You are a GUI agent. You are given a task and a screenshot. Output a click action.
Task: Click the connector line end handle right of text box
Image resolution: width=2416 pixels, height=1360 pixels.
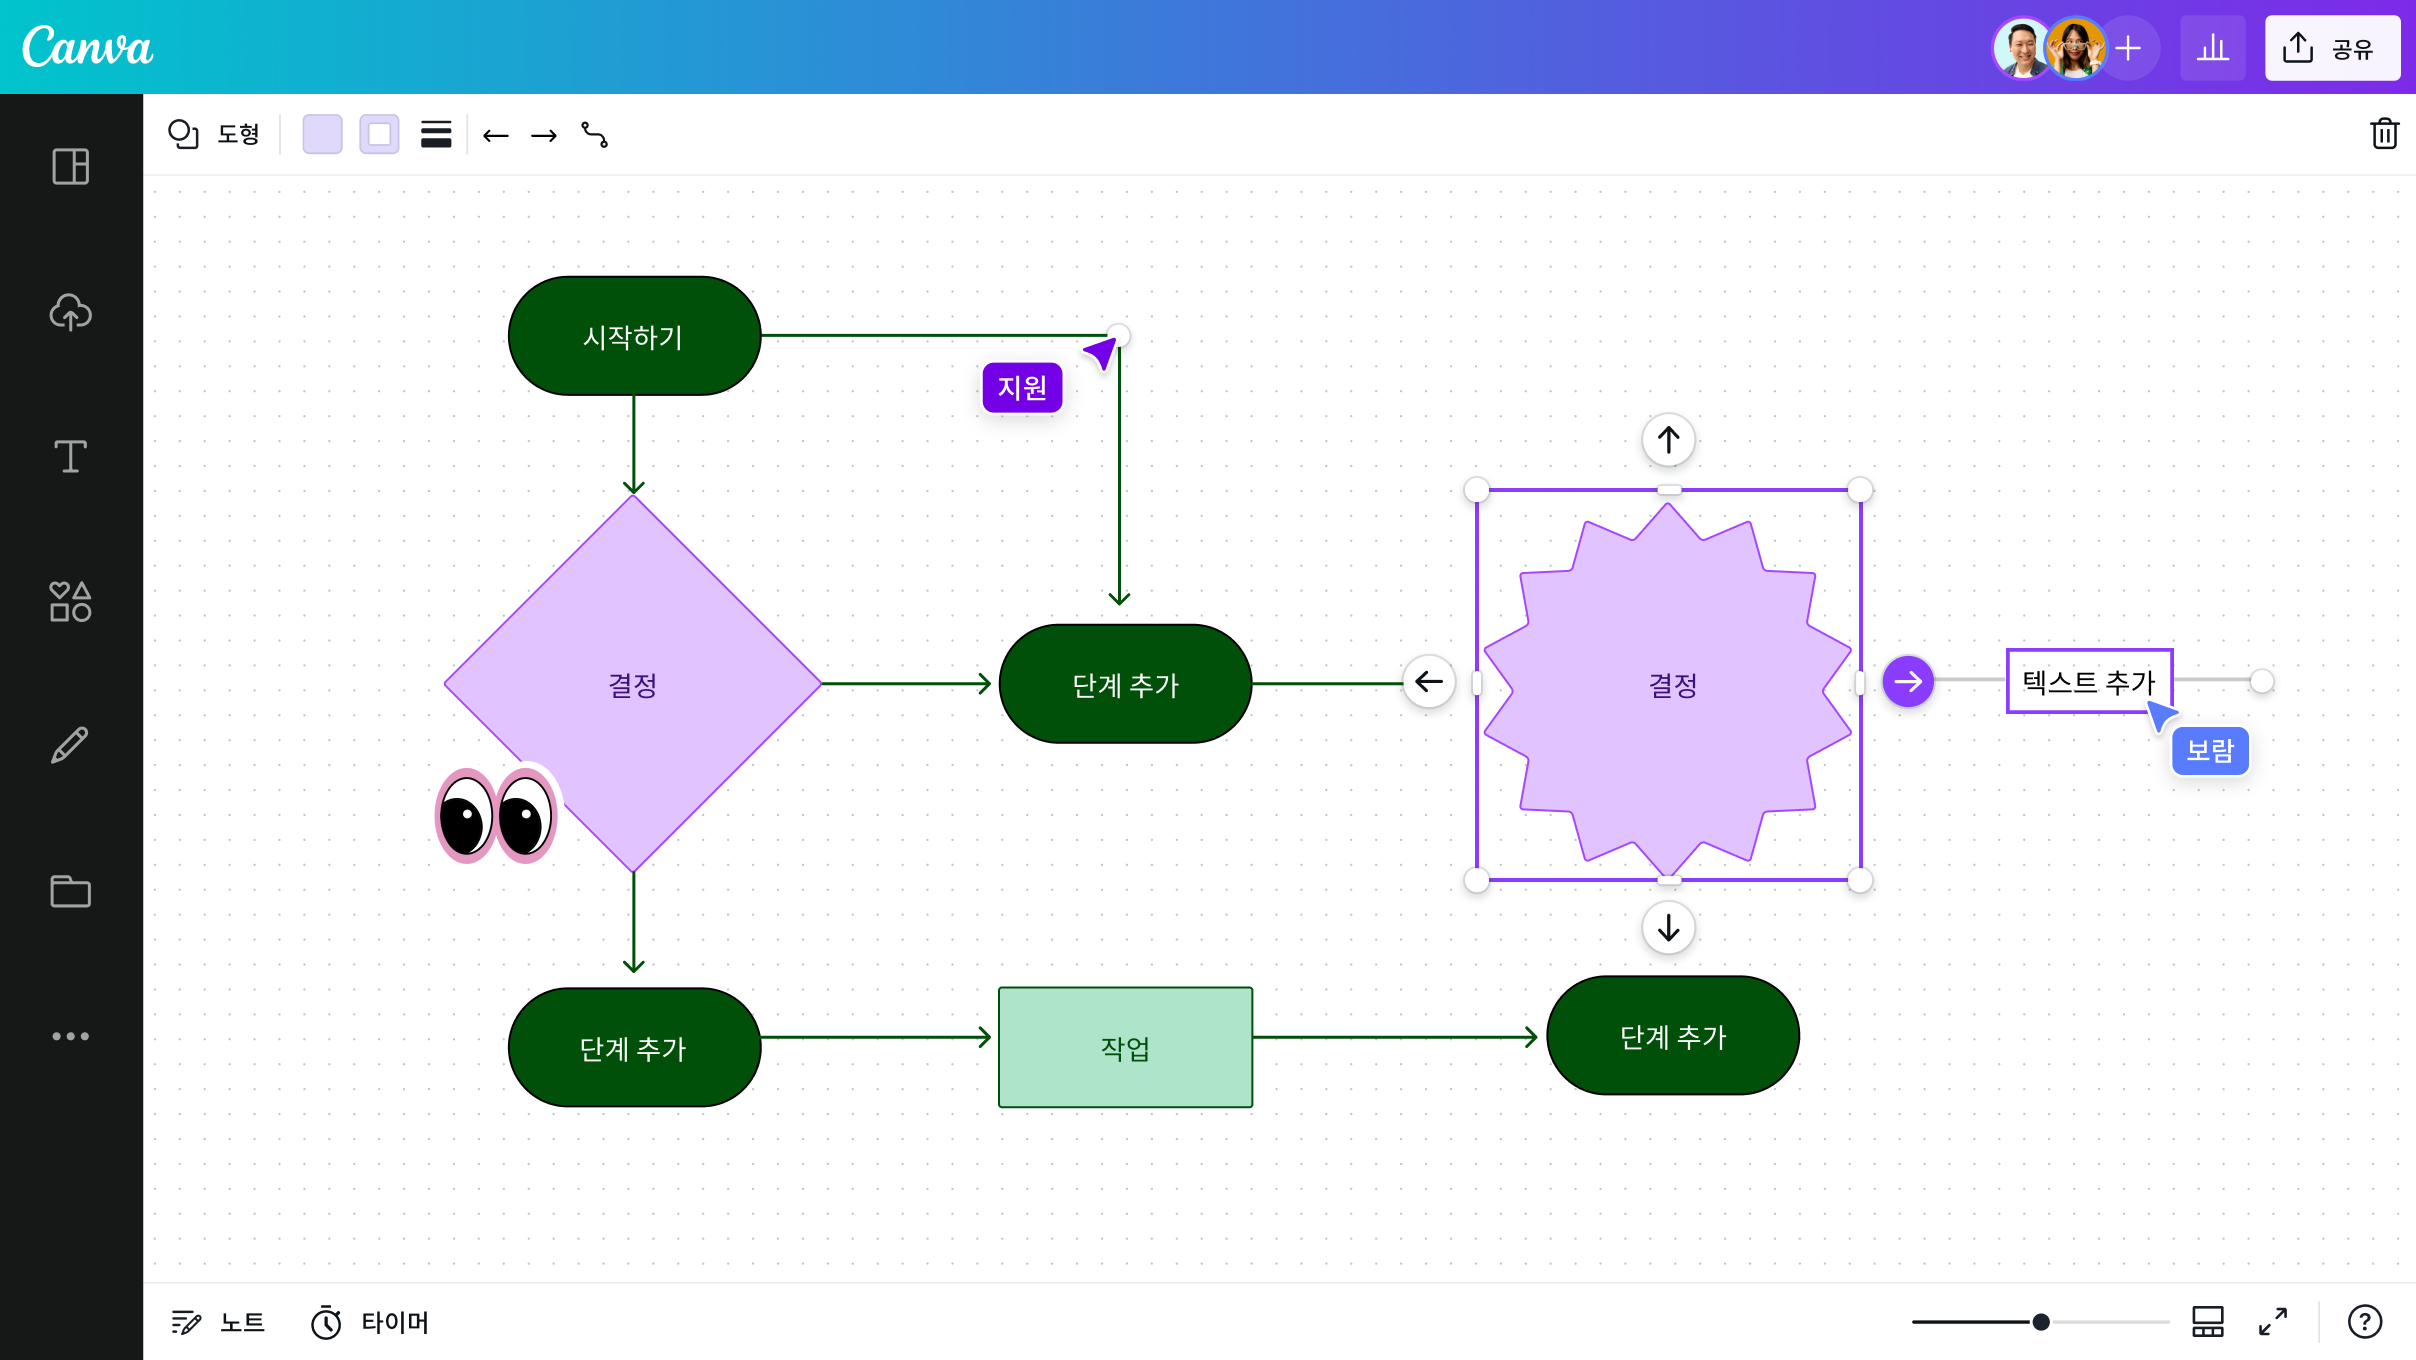pyautogui.click(x=2262, y=682)
